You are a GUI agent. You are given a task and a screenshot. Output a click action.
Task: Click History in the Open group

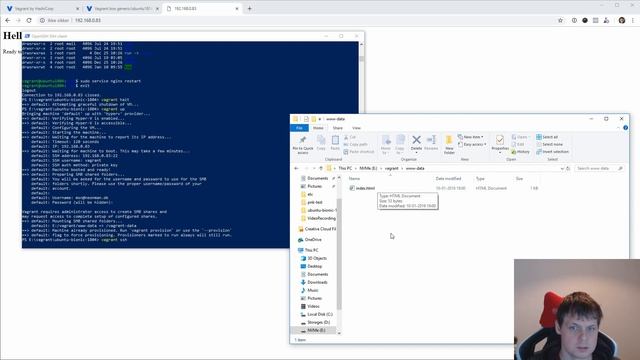coord(520,152)
